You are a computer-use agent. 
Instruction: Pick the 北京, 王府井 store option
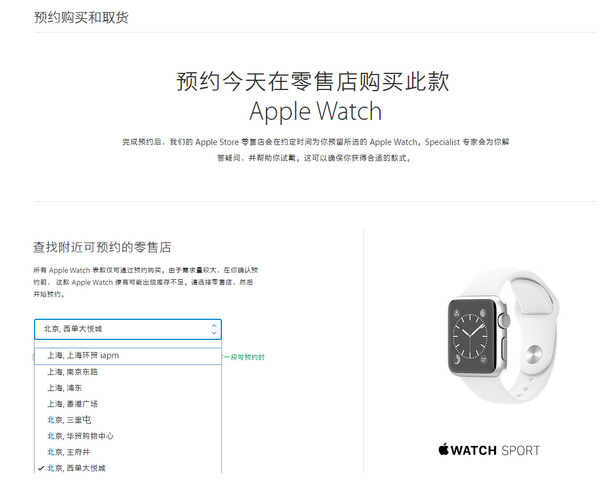(128, 452)
